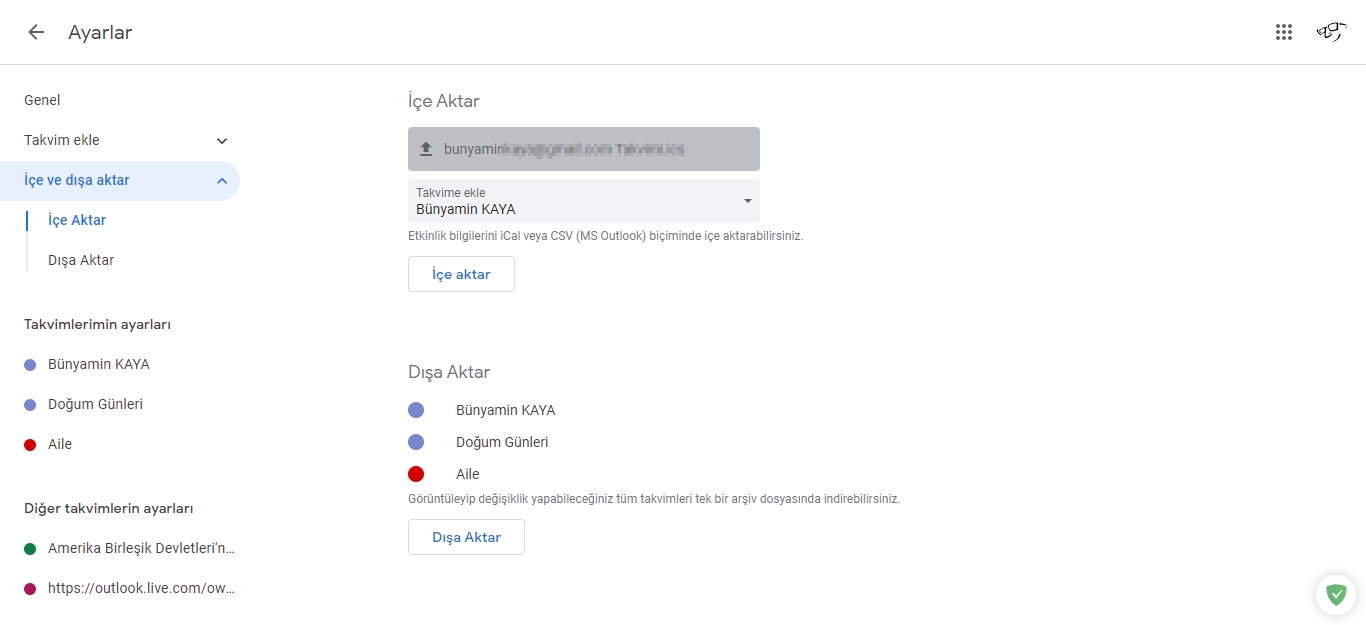
Task: Select Genel in the settings sidebar
Action: (x=42, y=100)
